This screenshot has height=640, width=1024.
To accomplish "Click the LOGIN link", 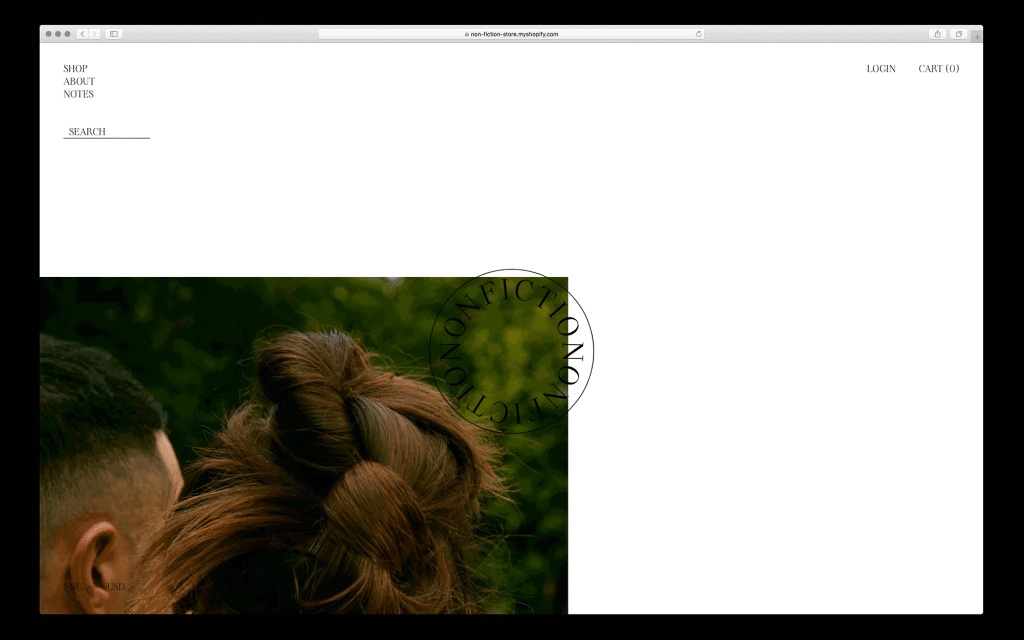I will click(x=881, y=68).
